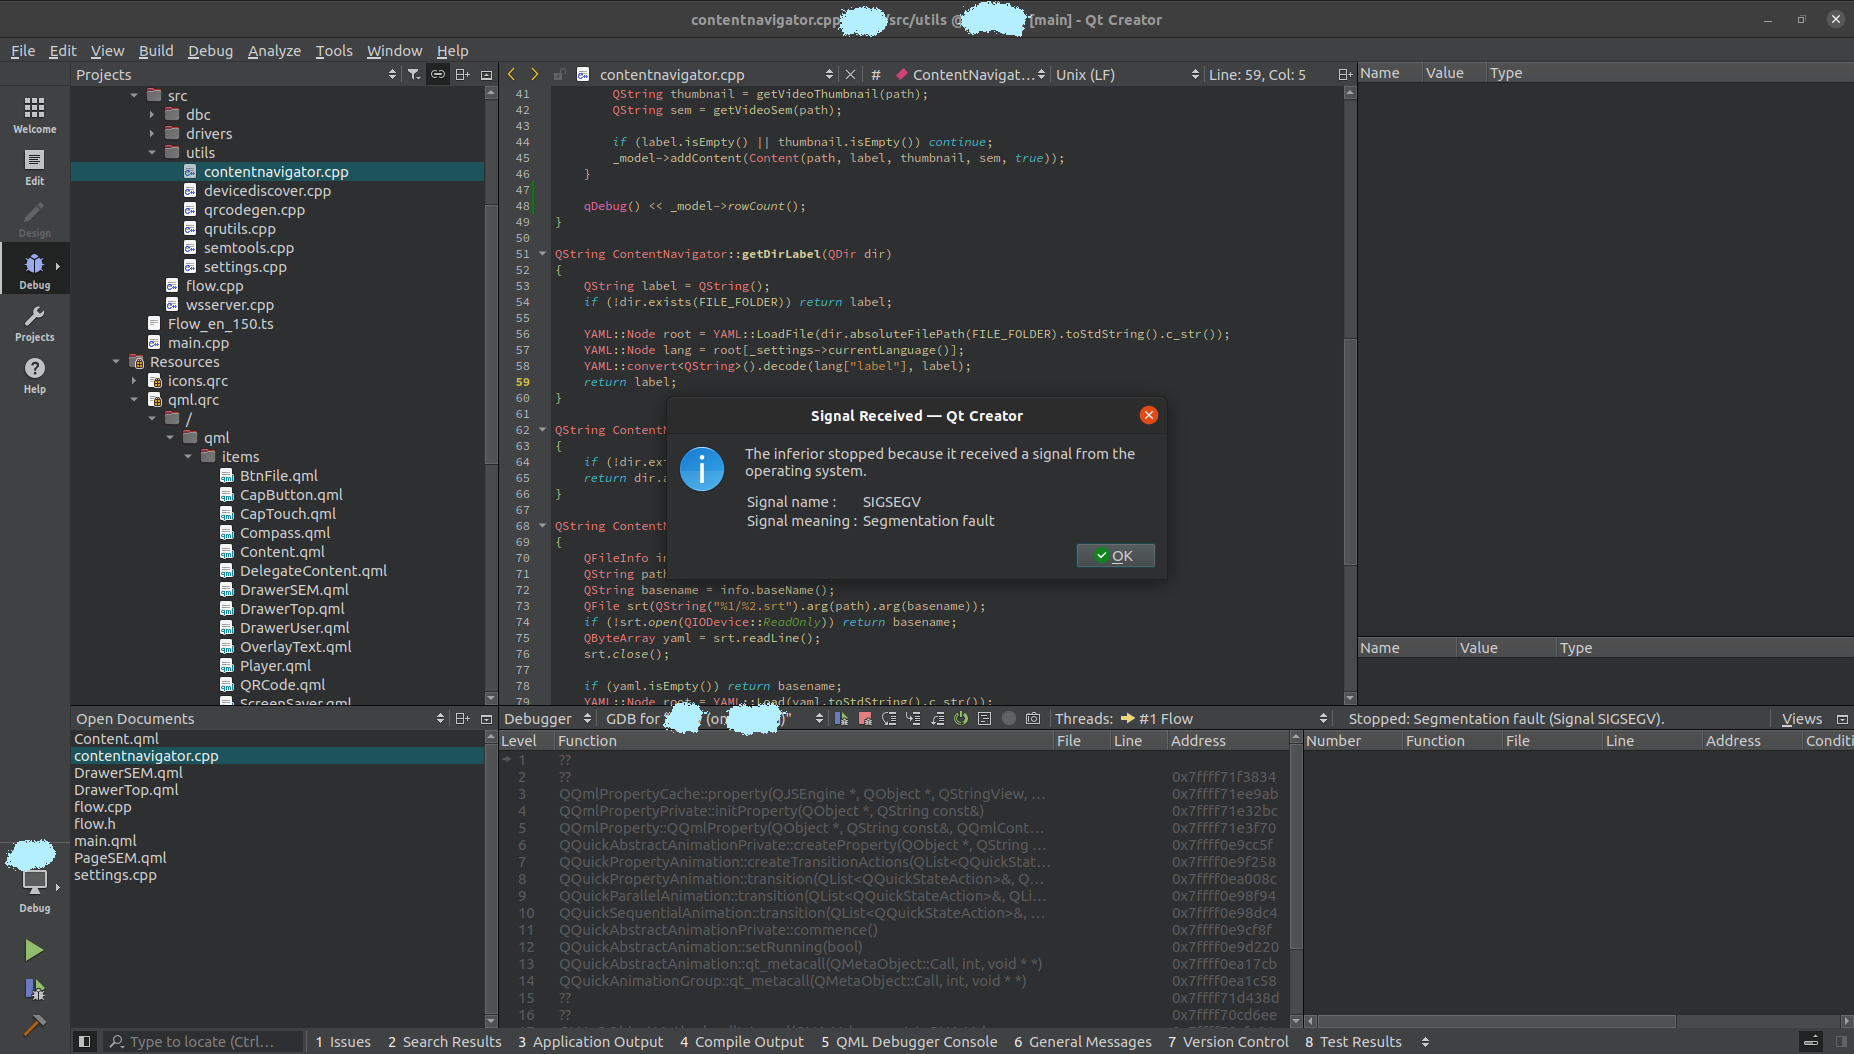The height and width of the screenshot is (1054, 1854).
Task: Click the filter tree funnel icon
Action: click(x=414, y=74)
